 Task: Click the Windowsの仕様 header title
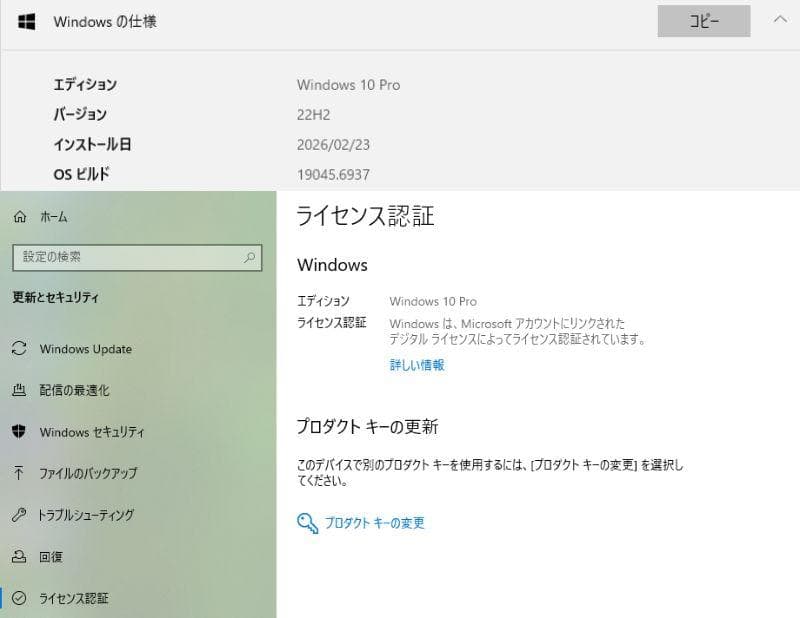[105, 21]
